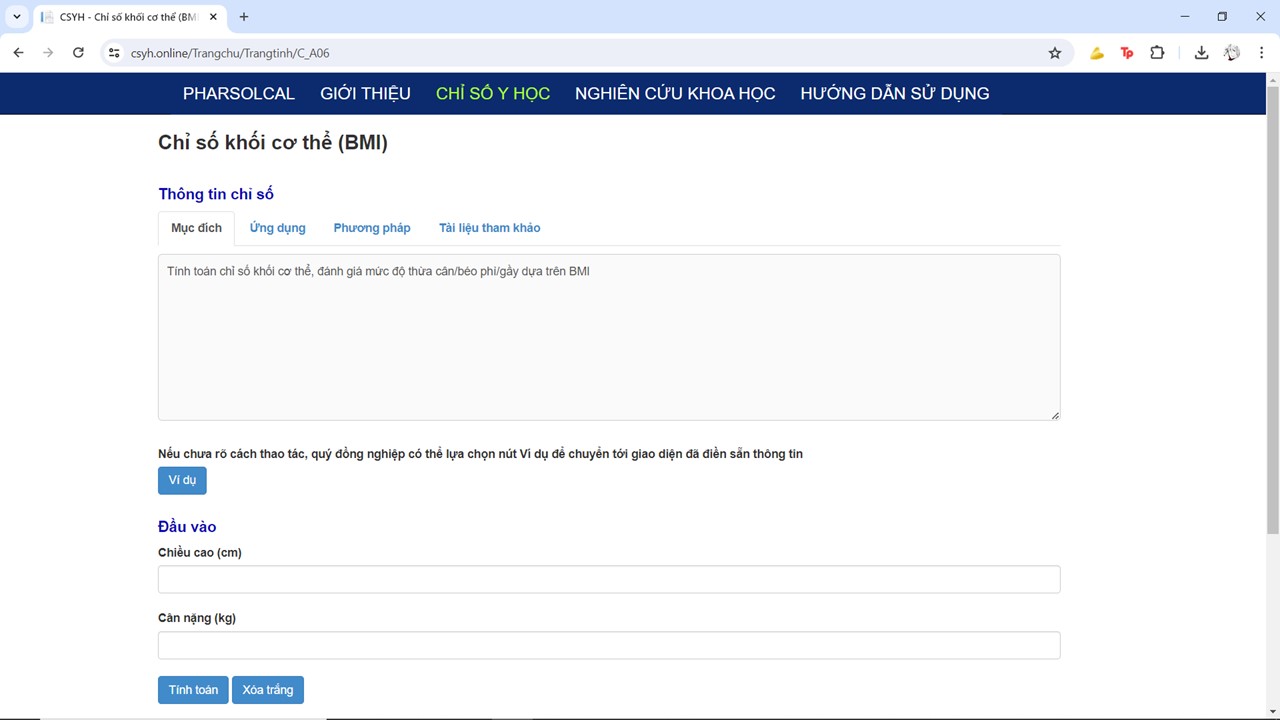The height and width of the screenshot is (720, 1280).
Task: Select the CSYH - Chỉ số khối cơ thể tab
Action: [x=129, y=17]
